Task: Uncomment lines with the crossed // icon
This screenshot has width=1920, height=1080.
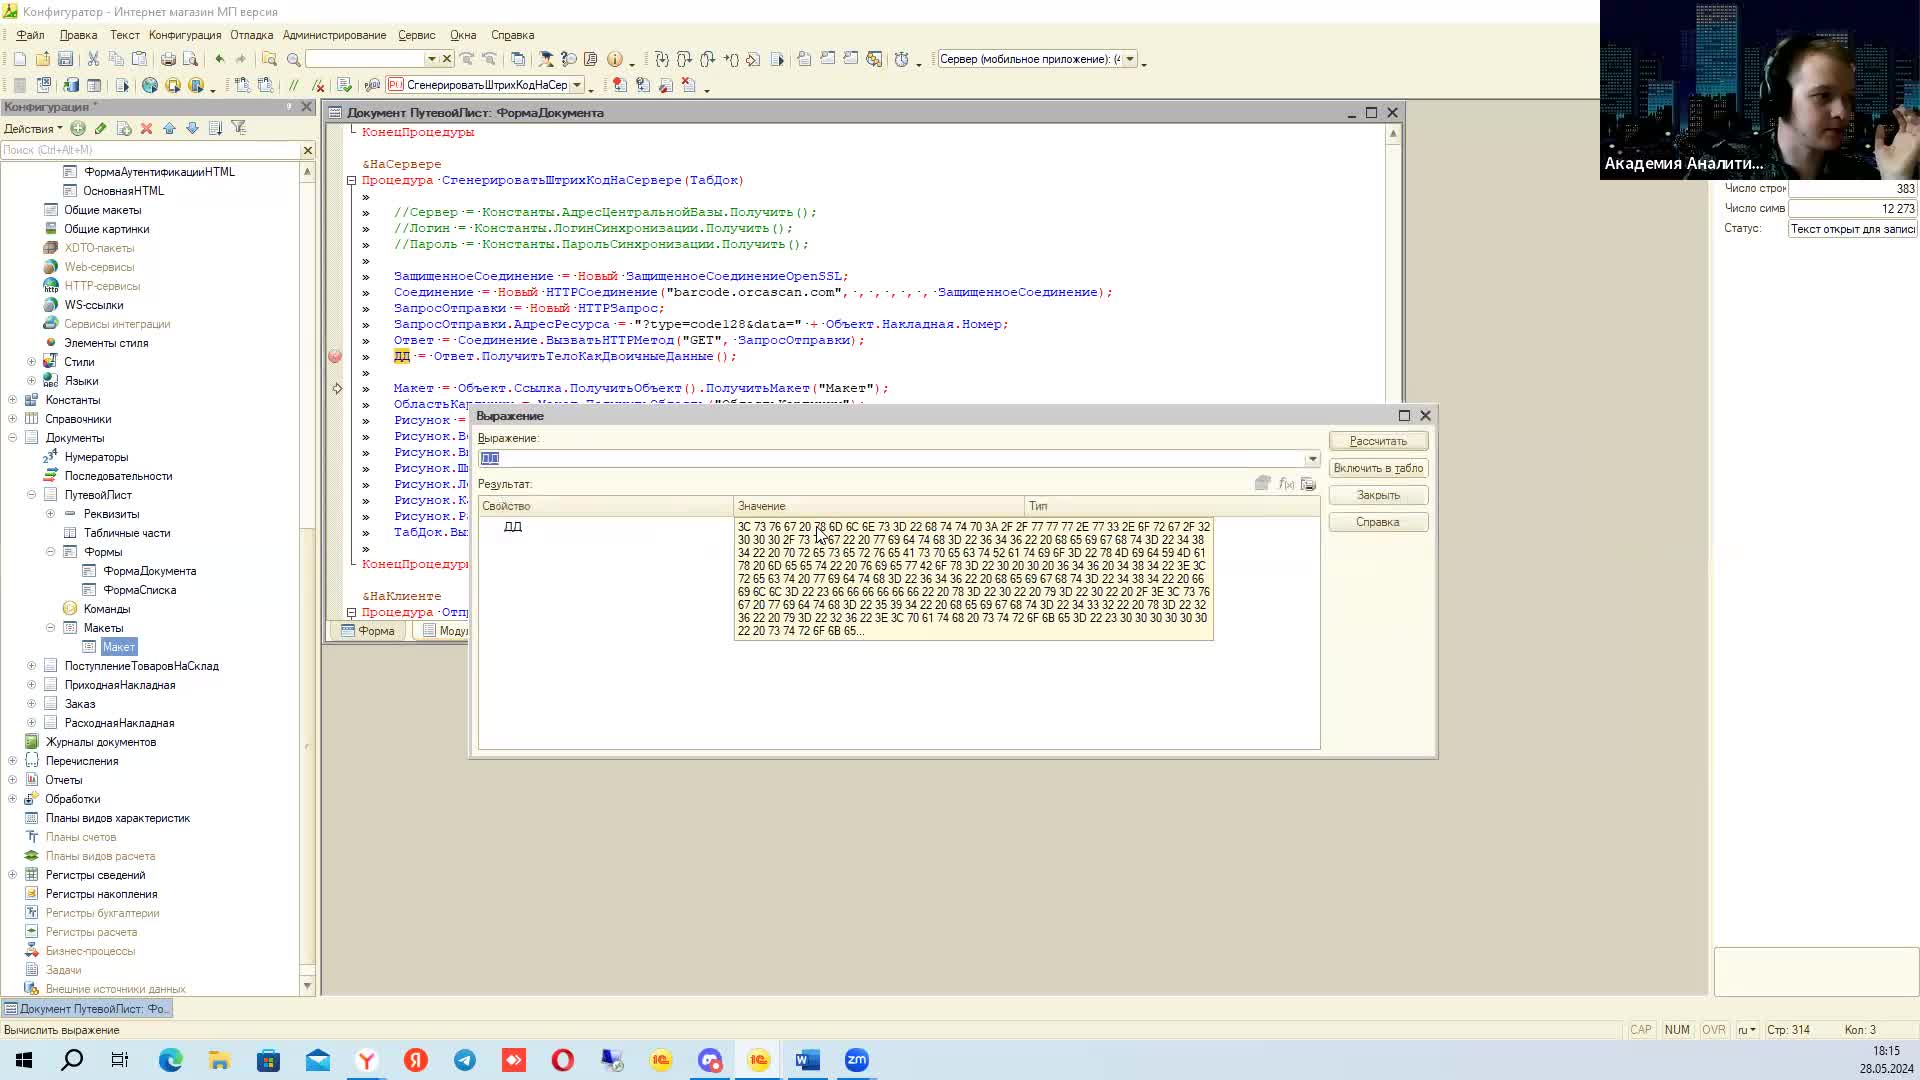Action: click(317, 86)
